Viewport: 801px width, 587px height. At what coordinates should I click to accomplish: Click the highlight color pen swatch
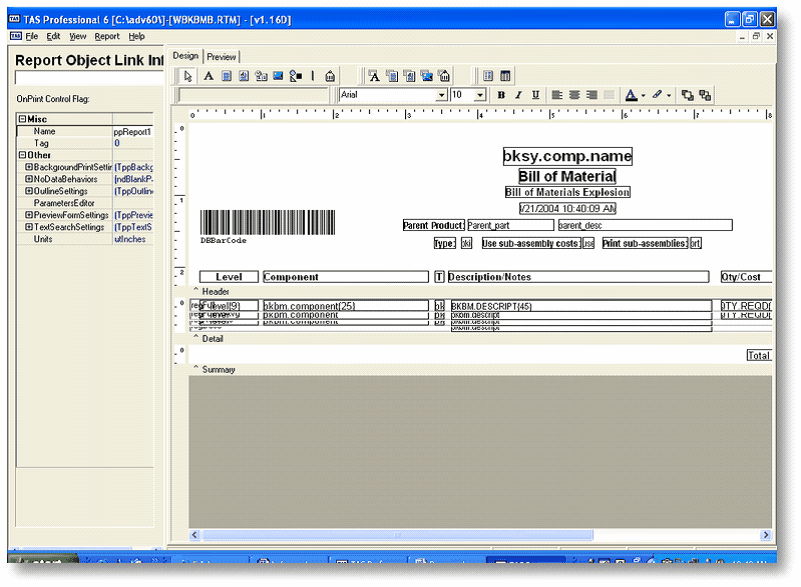(657, 95)
